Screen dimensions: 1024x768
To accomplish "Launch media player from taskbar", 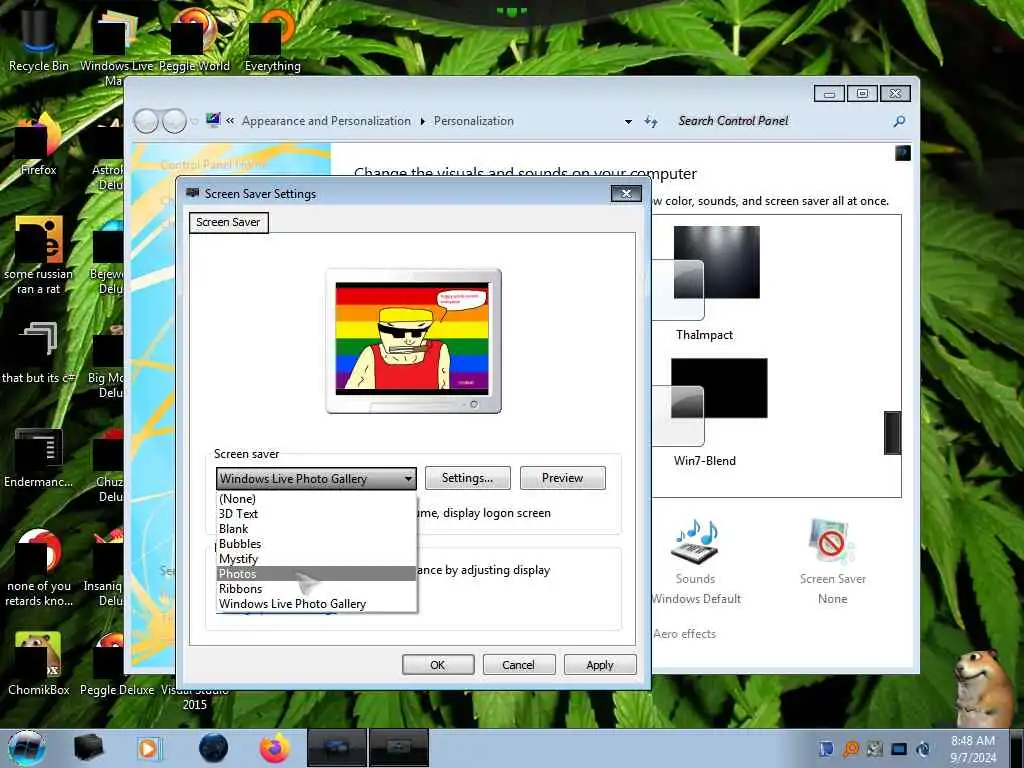I will point(149,748).
